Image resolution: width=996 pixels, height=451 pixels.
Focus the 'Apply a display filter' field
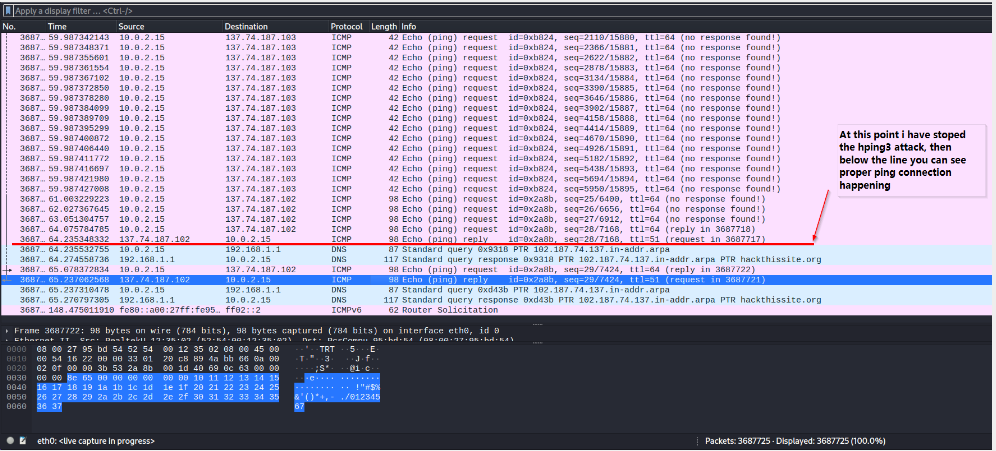click(x=502, y=11)
